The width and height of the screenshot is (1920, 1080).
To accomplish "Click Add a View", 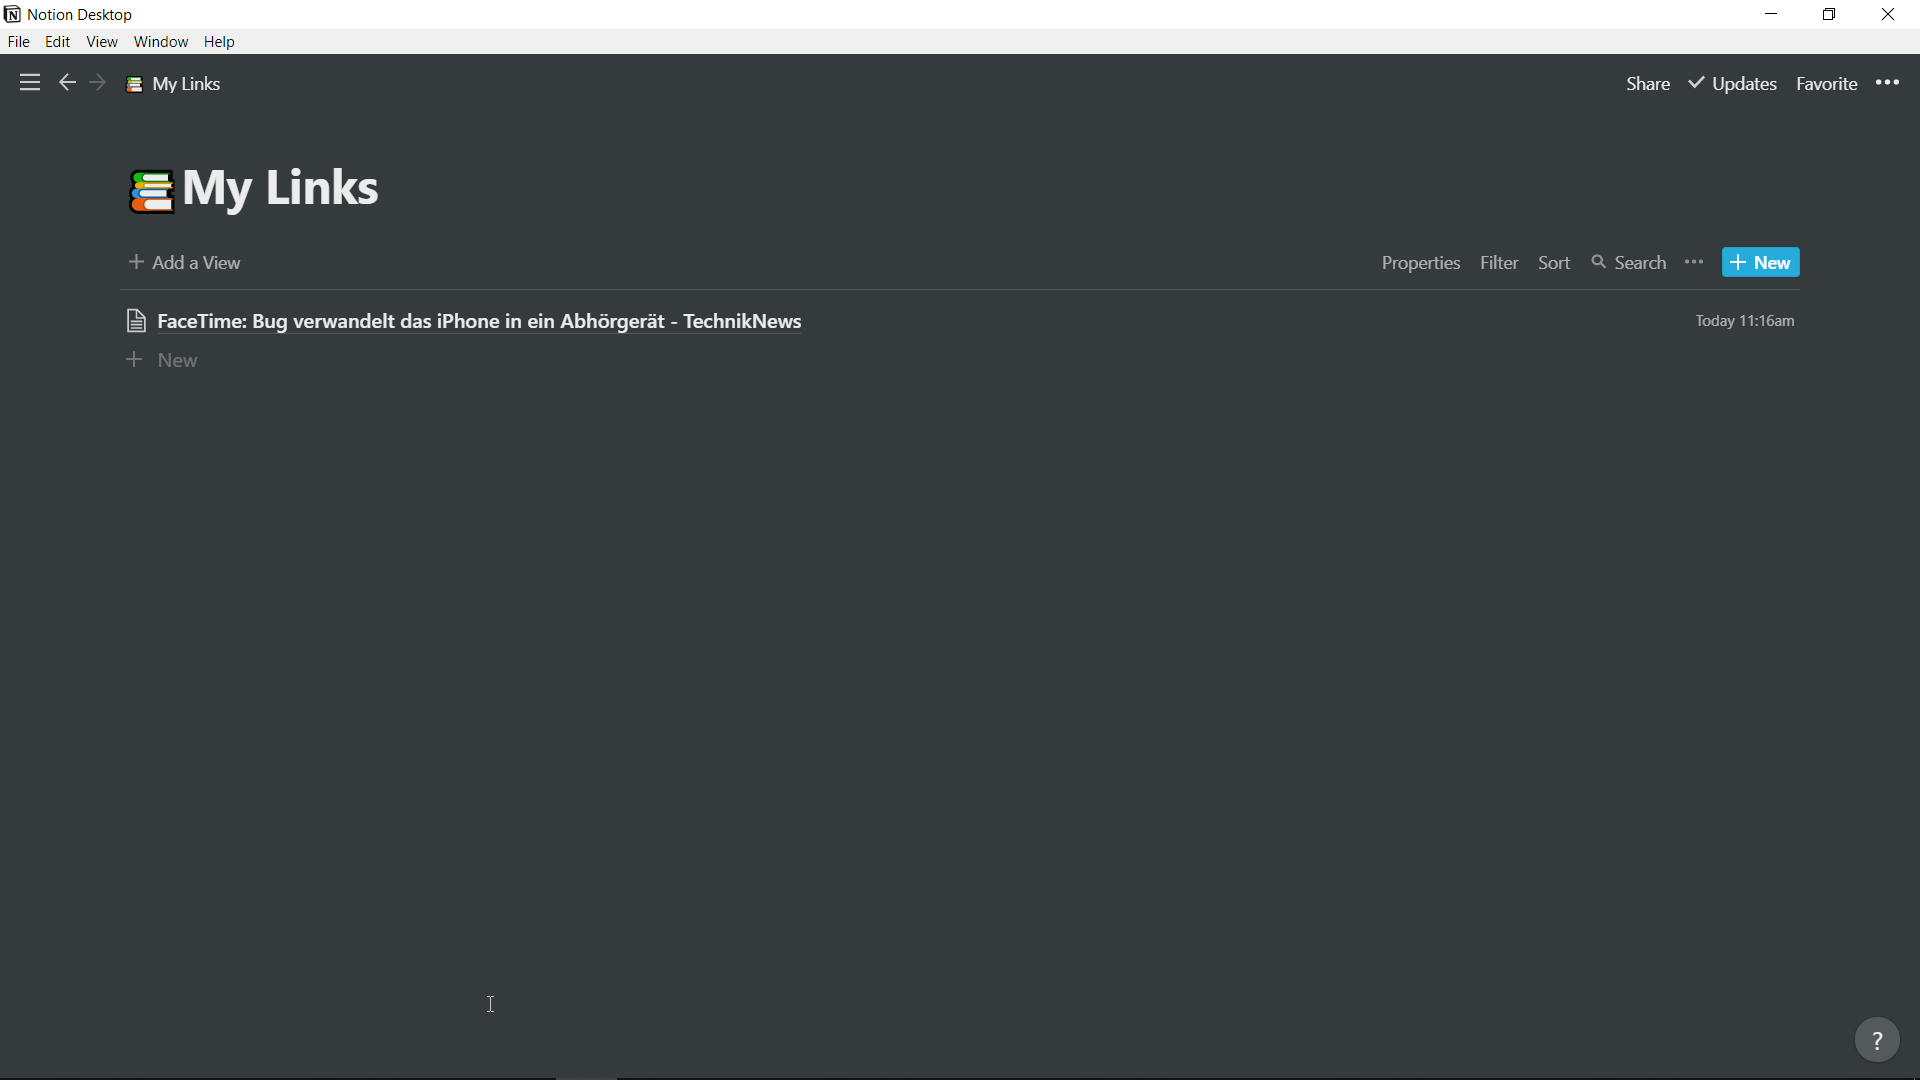I will click(x=185, y=263).
